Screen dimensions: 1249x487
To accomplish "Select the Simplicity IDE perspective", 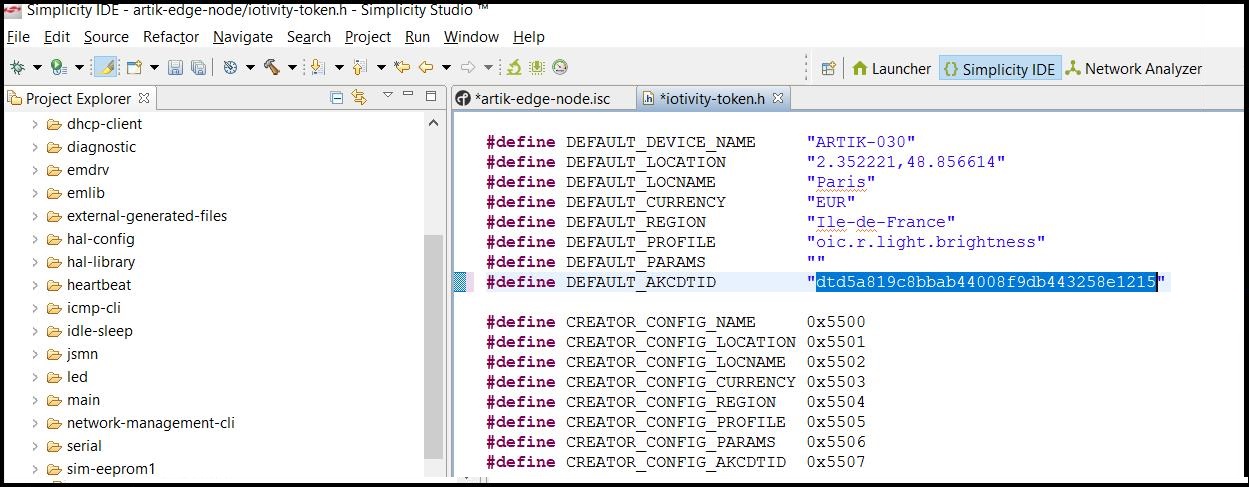I will (999, 68).
